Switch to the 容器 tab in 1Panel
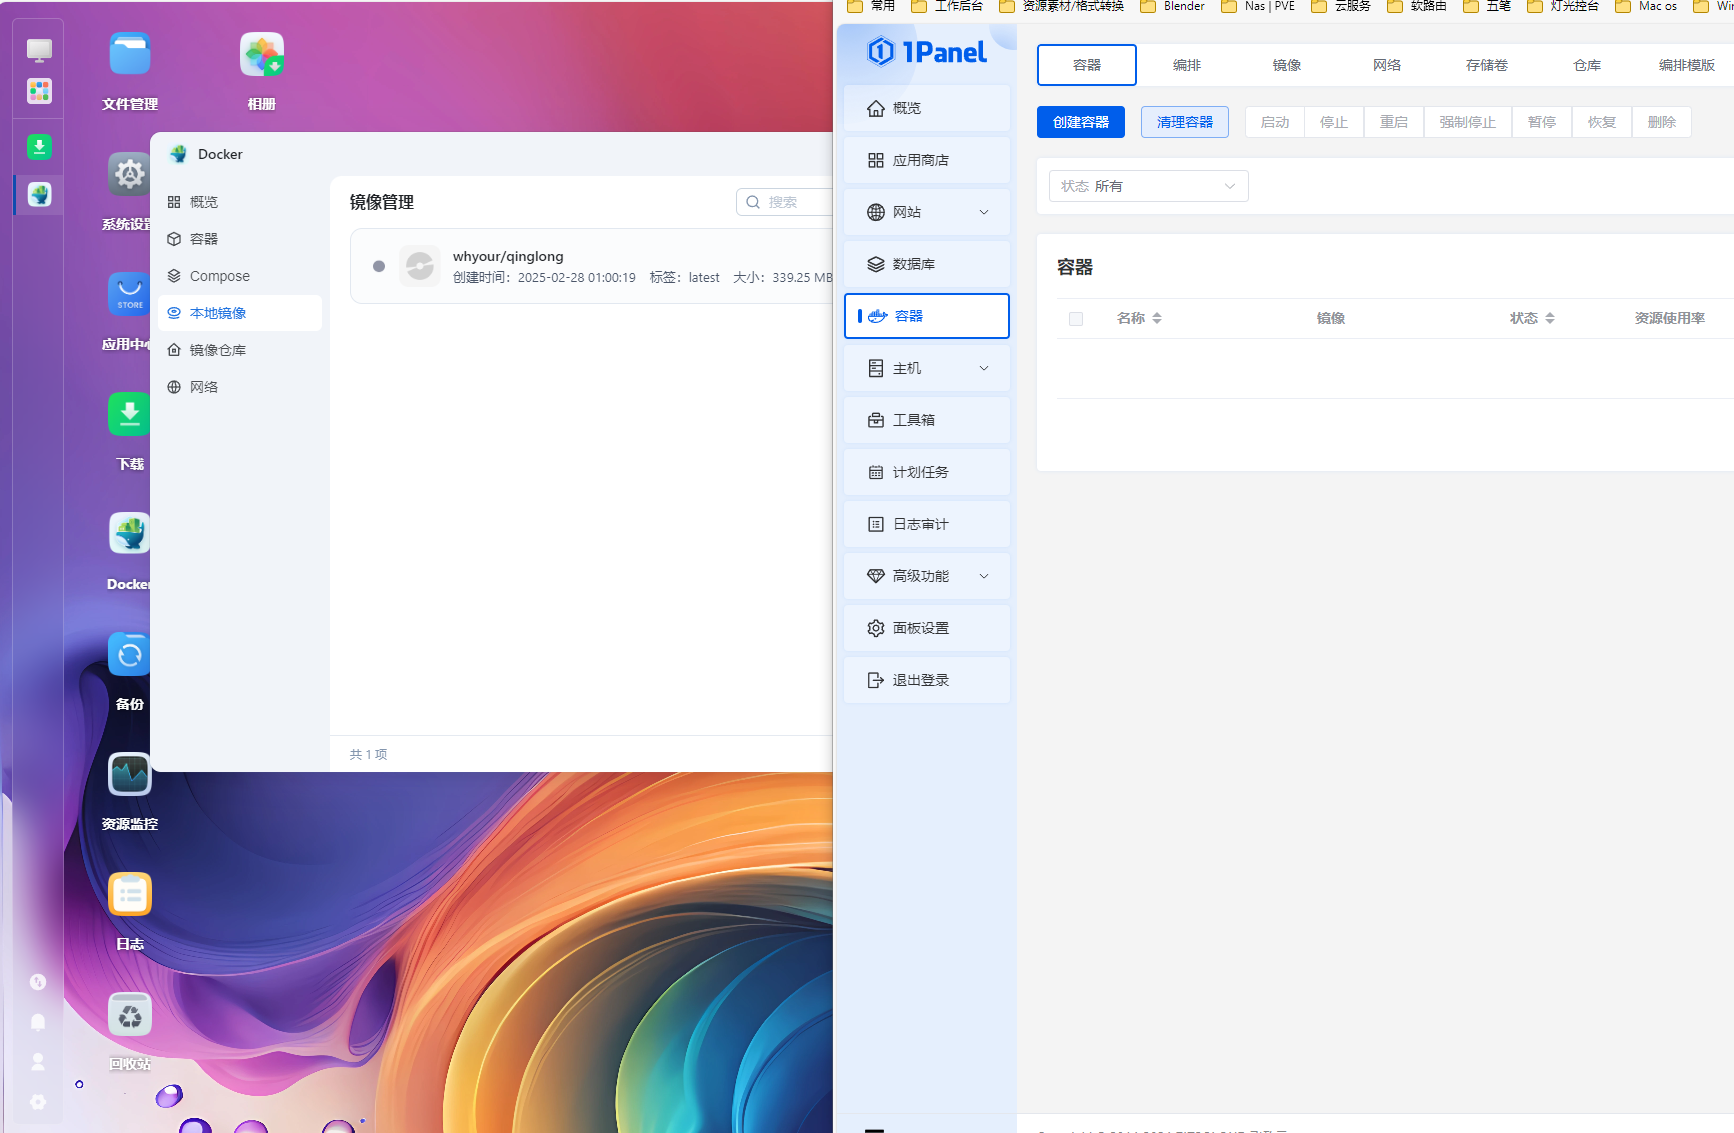Screen dimensions: 1734x1133 coord(1087,65)
